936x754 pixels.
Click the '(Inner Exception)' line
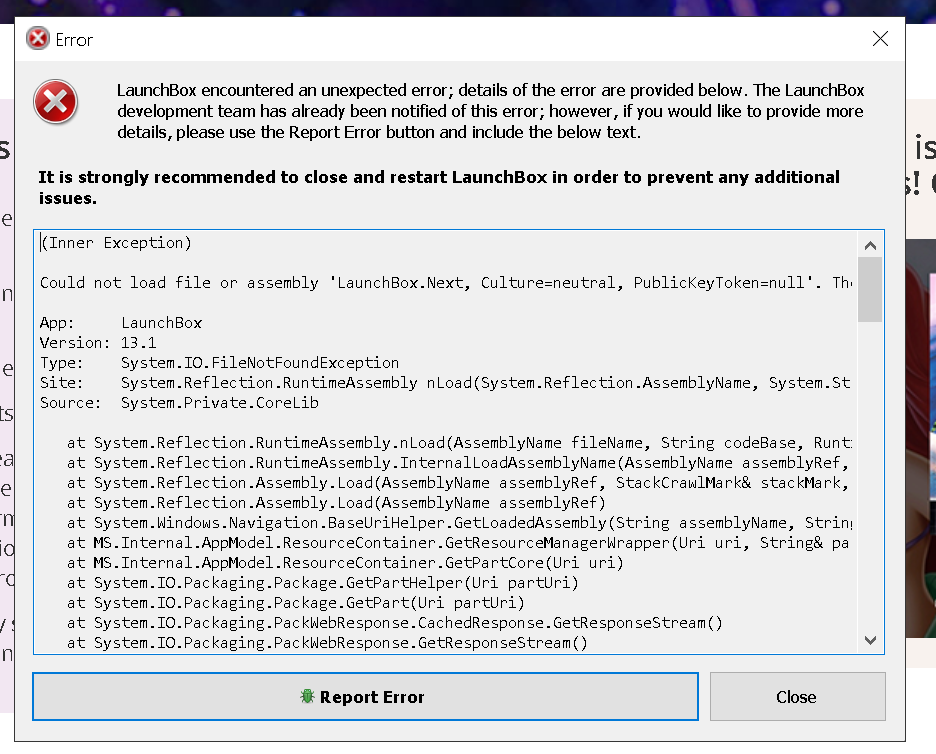click(116, 243)
